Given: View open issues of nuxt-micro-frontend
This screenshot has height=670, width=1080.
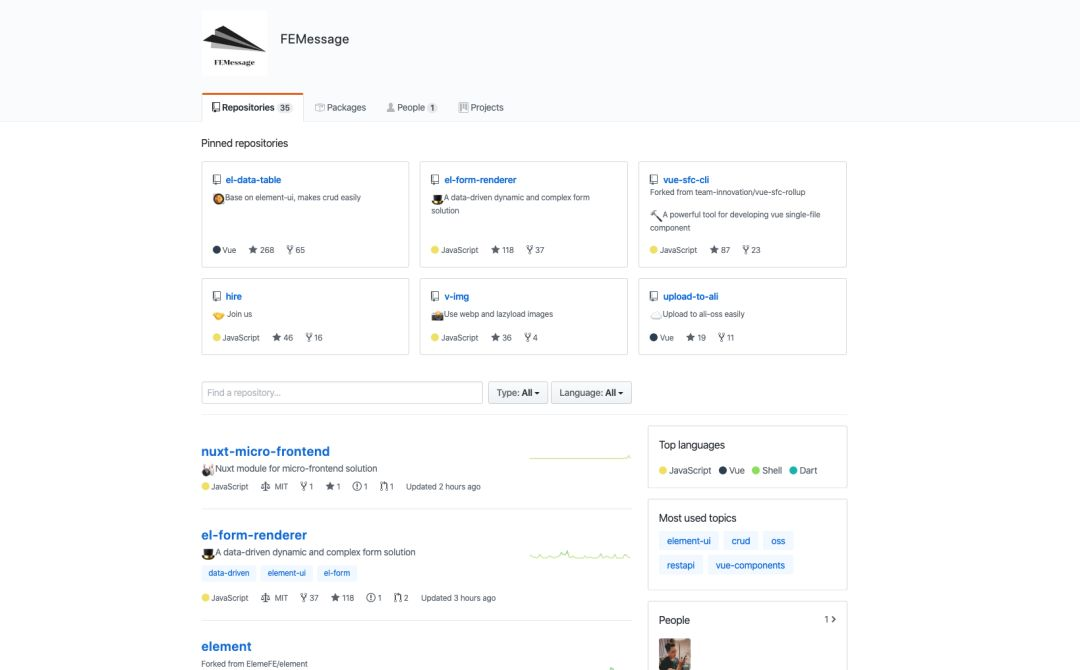Looking at the screenshot, I should (360, 486).
